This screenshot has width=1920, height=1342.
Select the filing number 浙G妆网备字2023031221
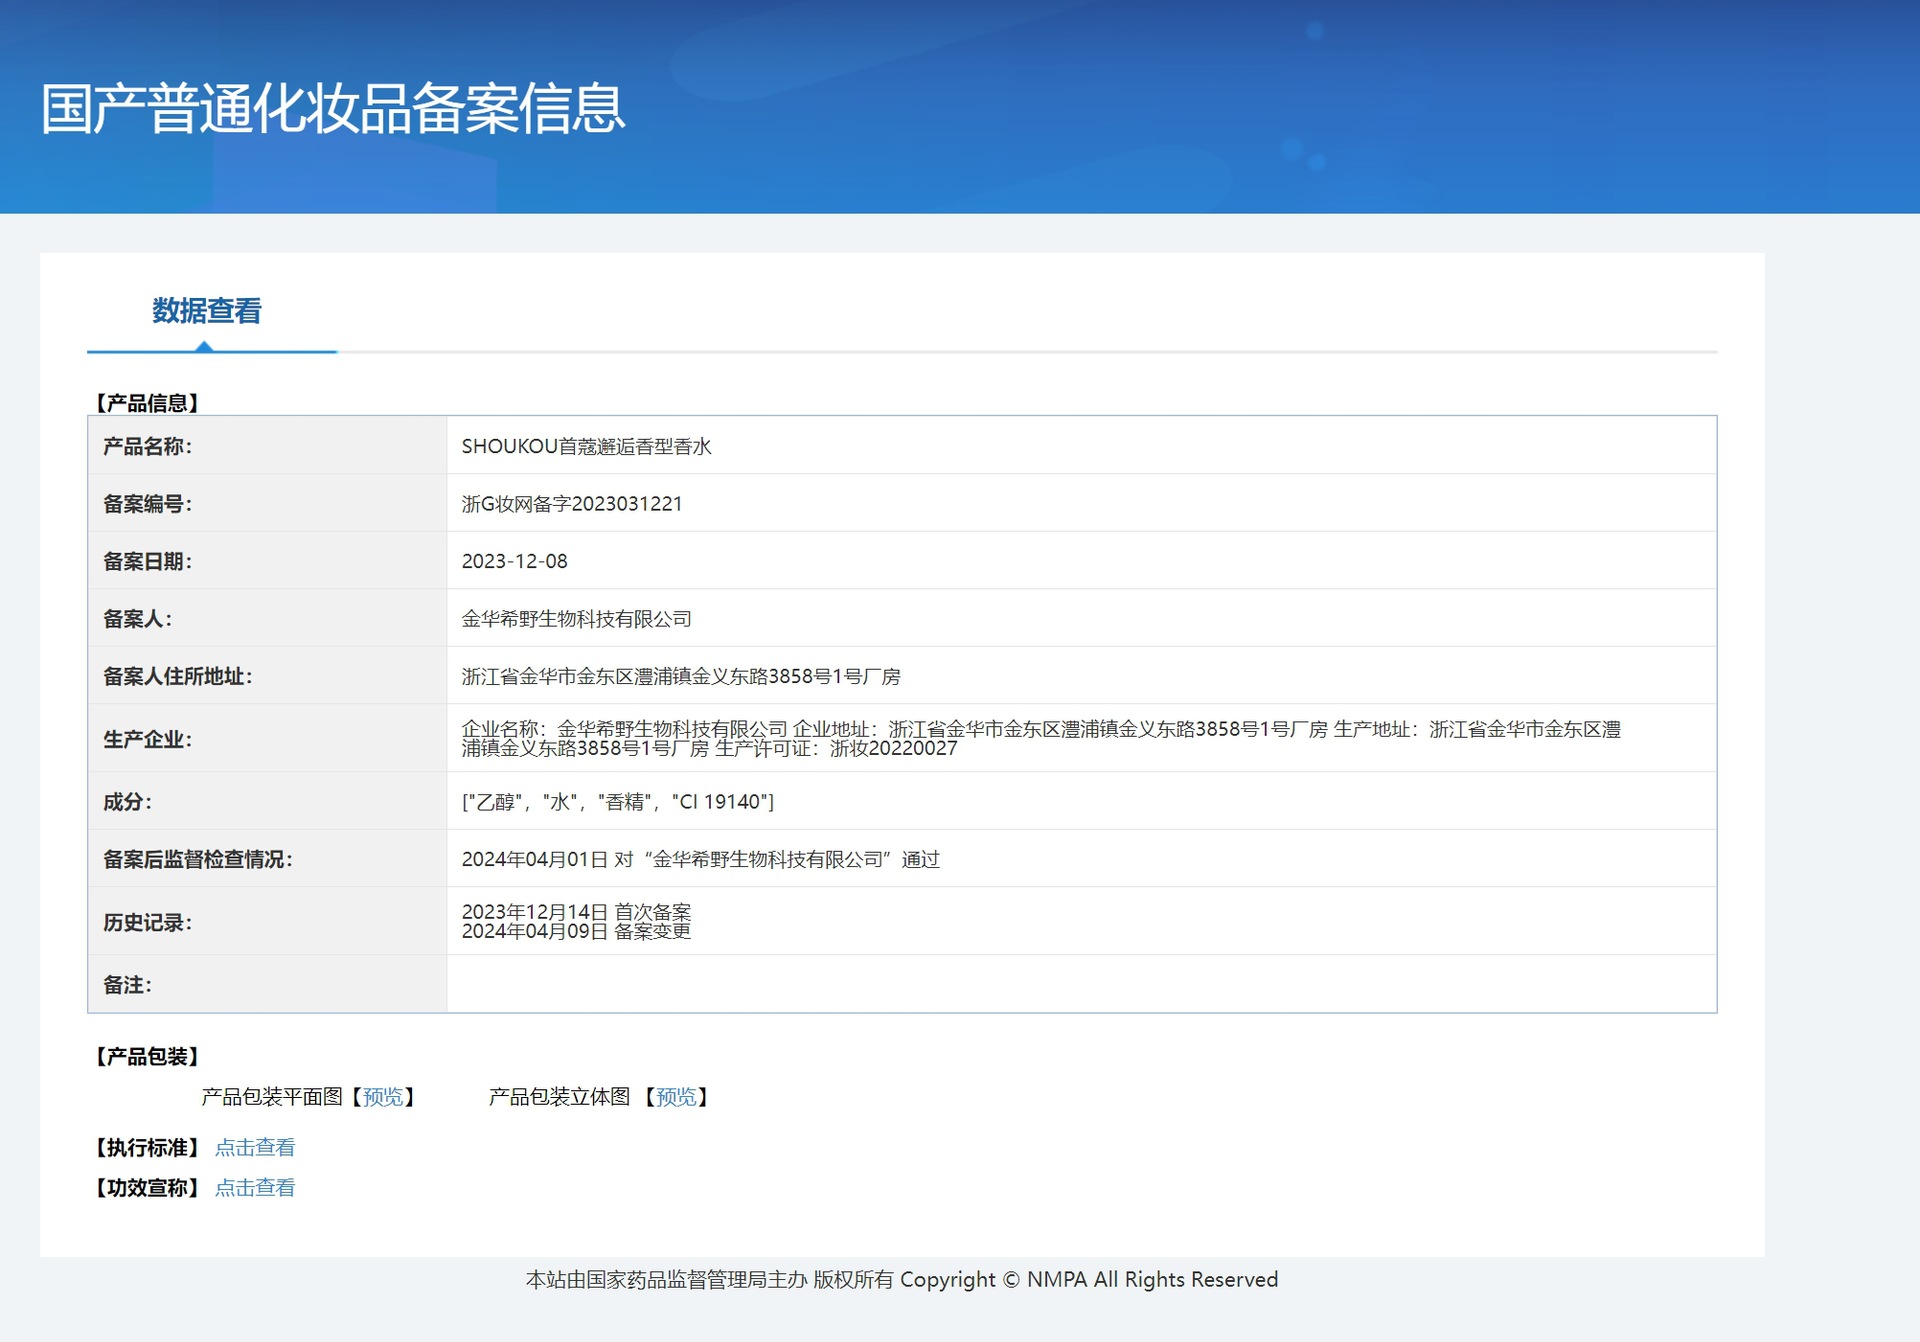point(571,504)
